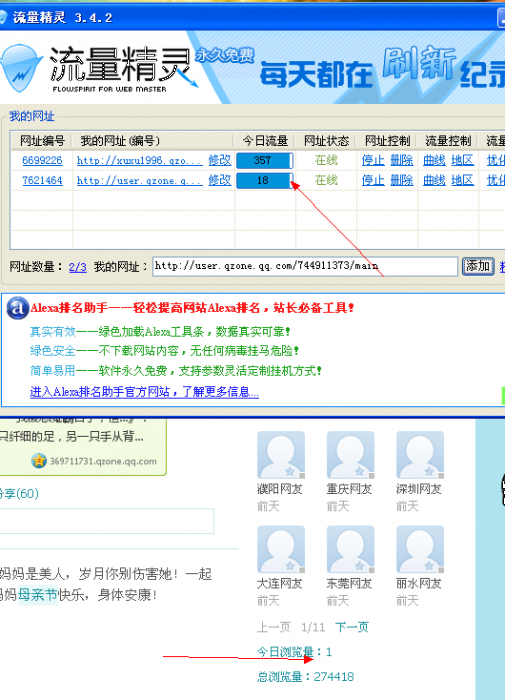Open URL ID 6699226 link
The image size is (505, 700).
(x=42, y=160)
